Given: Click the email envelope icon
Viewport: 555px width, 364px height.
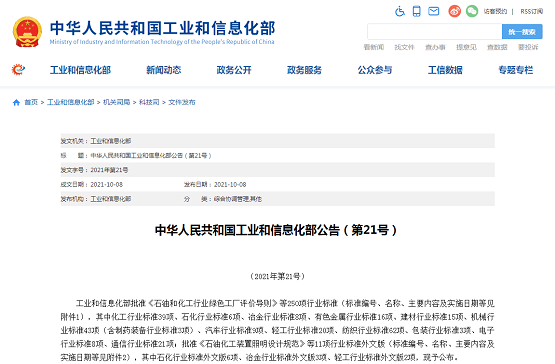Looking at the screenshot, I should [434, 11].
